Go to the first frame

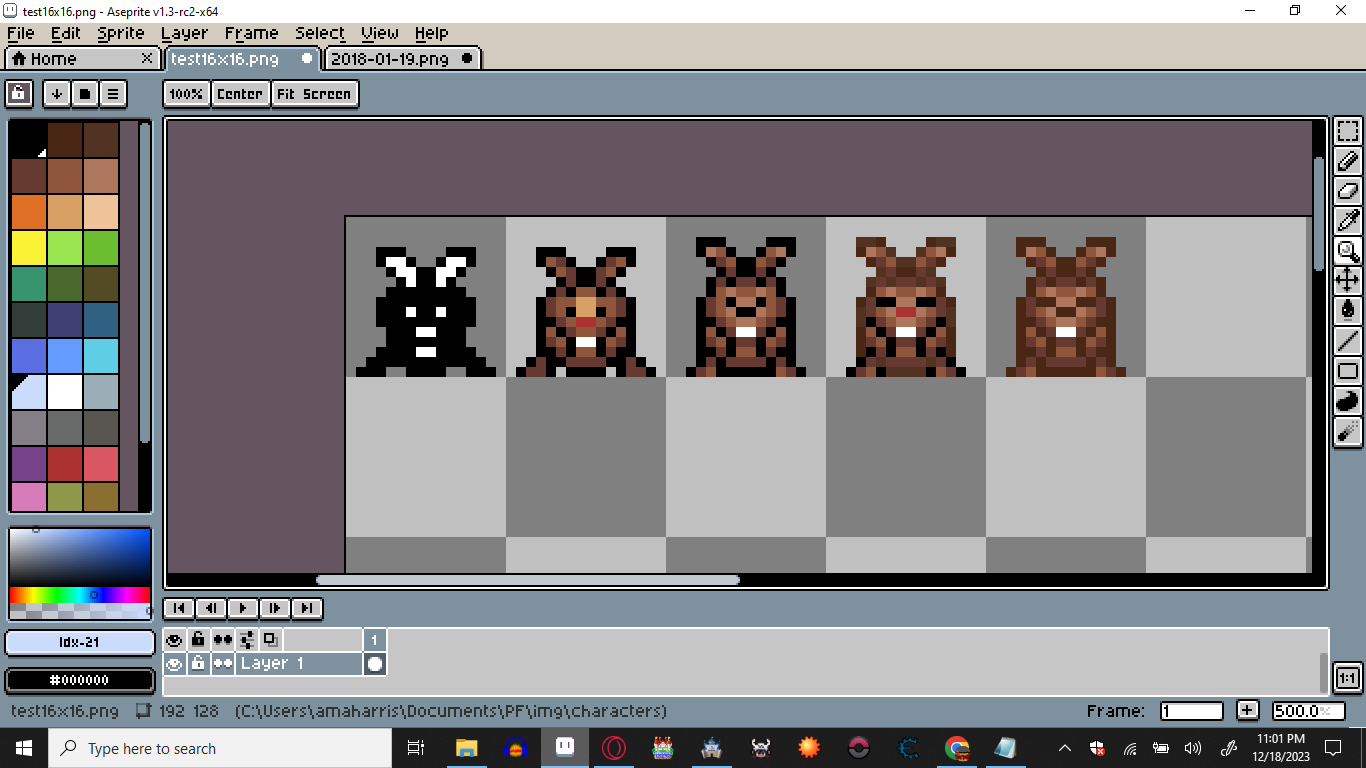(x=179, y=608)
